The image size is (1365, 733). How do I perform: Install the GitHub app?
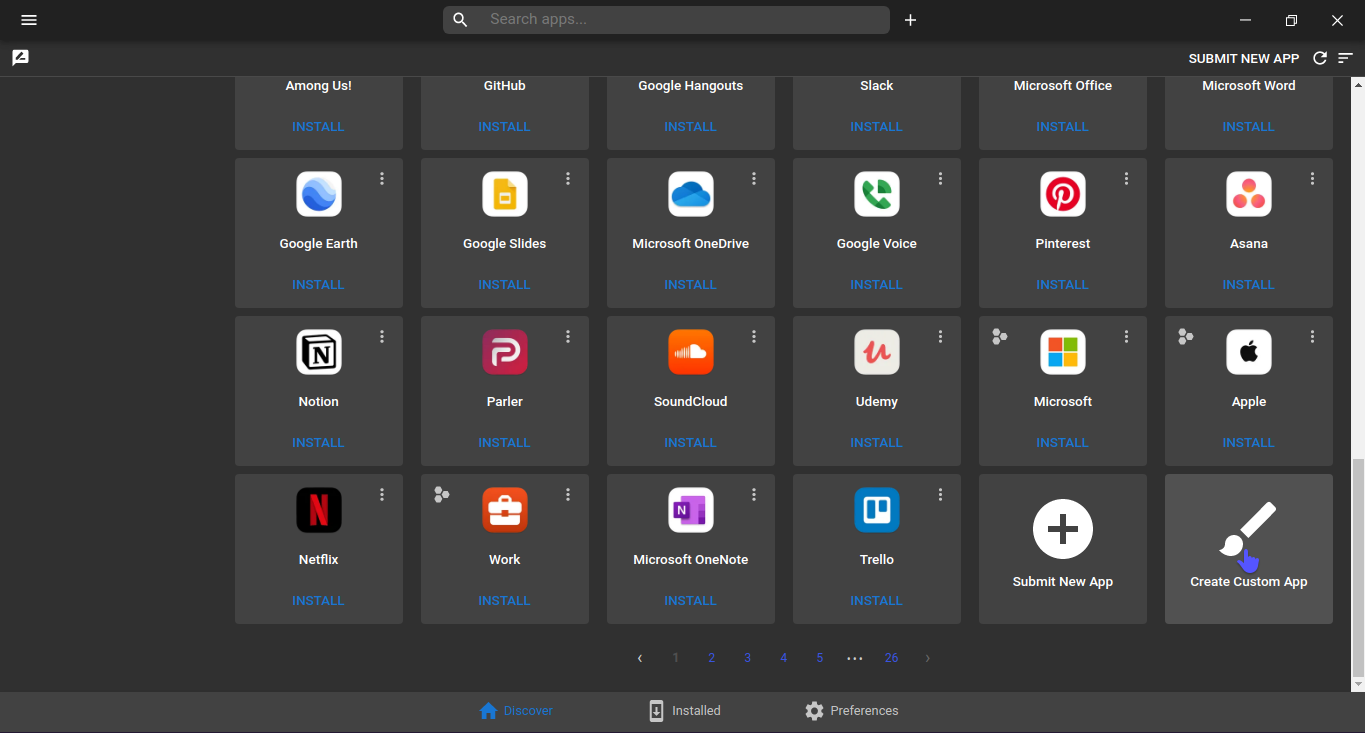(504, 127)
